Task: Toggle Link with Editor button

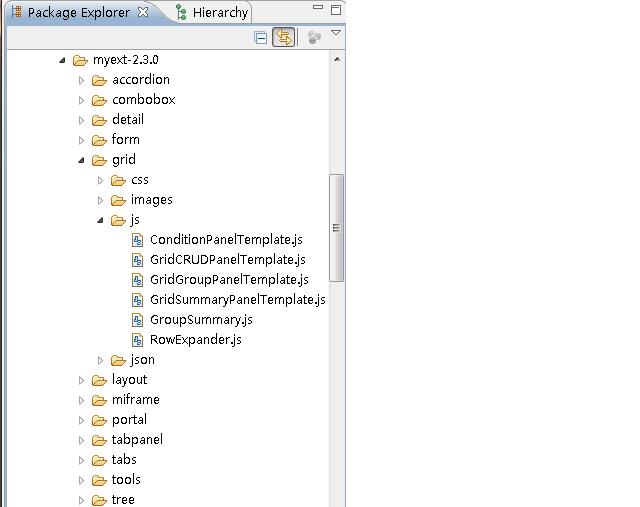Action: pyautogui.click(x=284, y=37)
